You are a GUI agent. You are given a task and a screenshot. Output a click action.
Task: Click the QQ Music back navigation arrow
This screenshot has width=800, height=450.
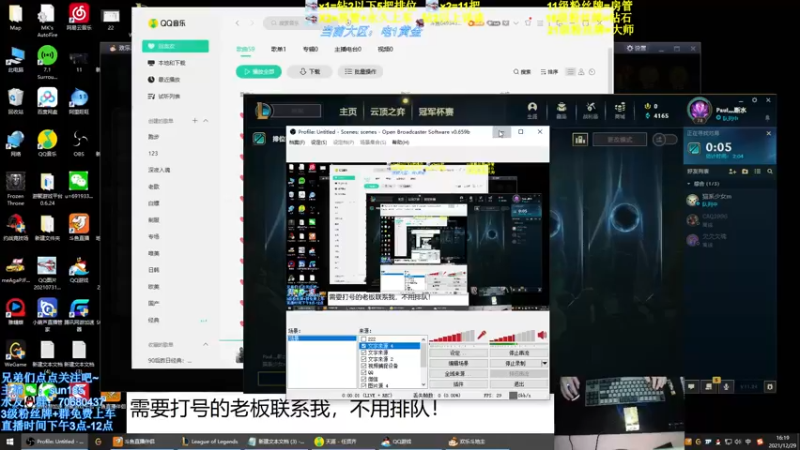pos(238,23)
